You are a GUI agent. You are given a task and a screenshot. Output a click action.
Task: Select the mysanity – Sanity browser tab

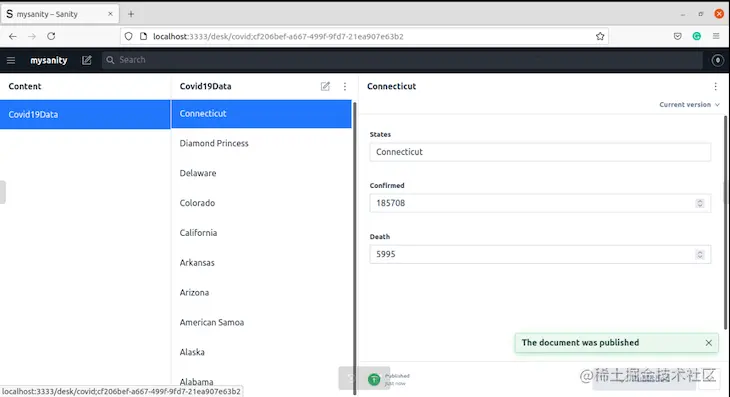tap(60, 14)
